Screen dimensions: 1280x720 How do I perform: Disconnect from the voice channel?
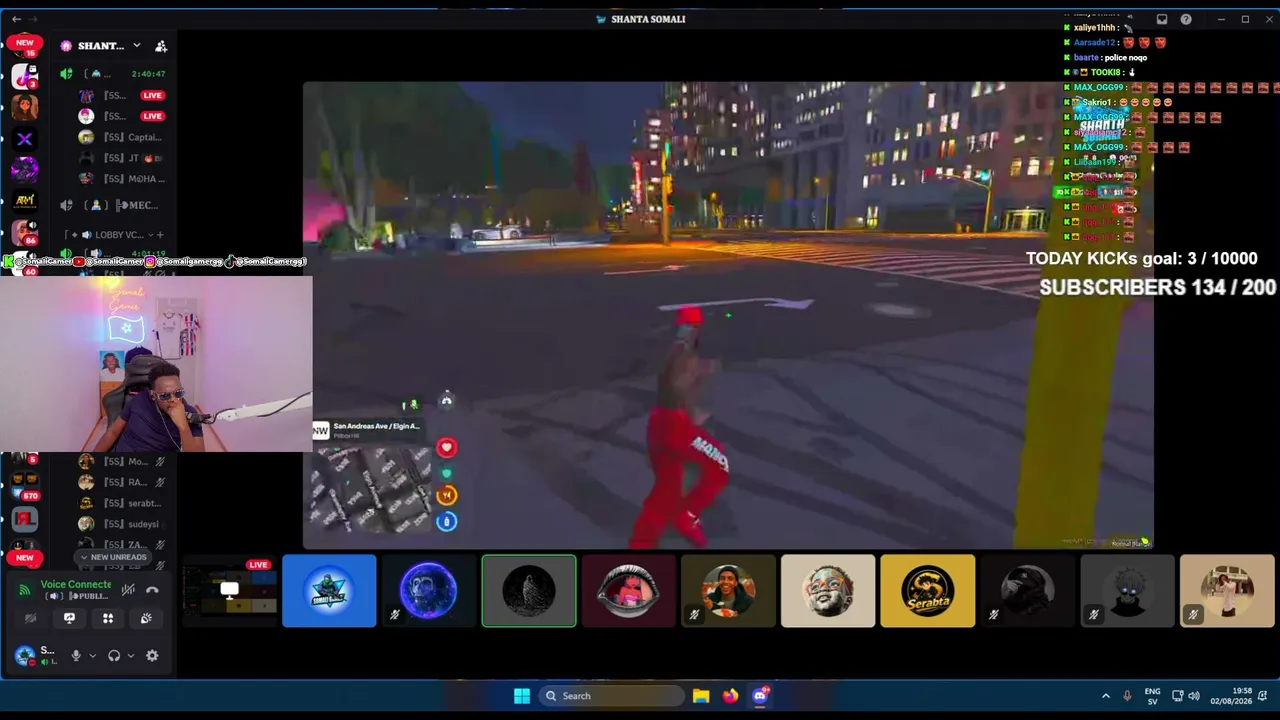coord(152,590)
